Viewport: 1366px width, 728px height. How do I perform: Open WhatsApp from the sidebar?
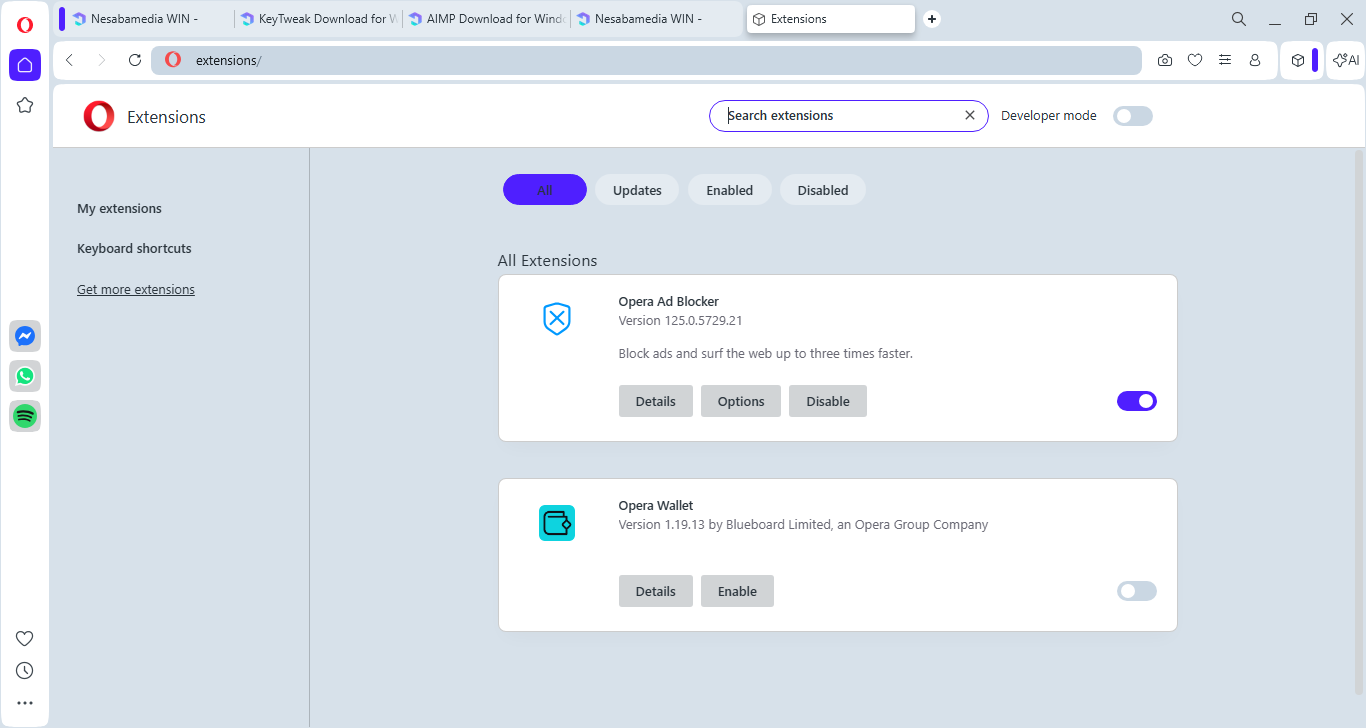tap(25, 376)
